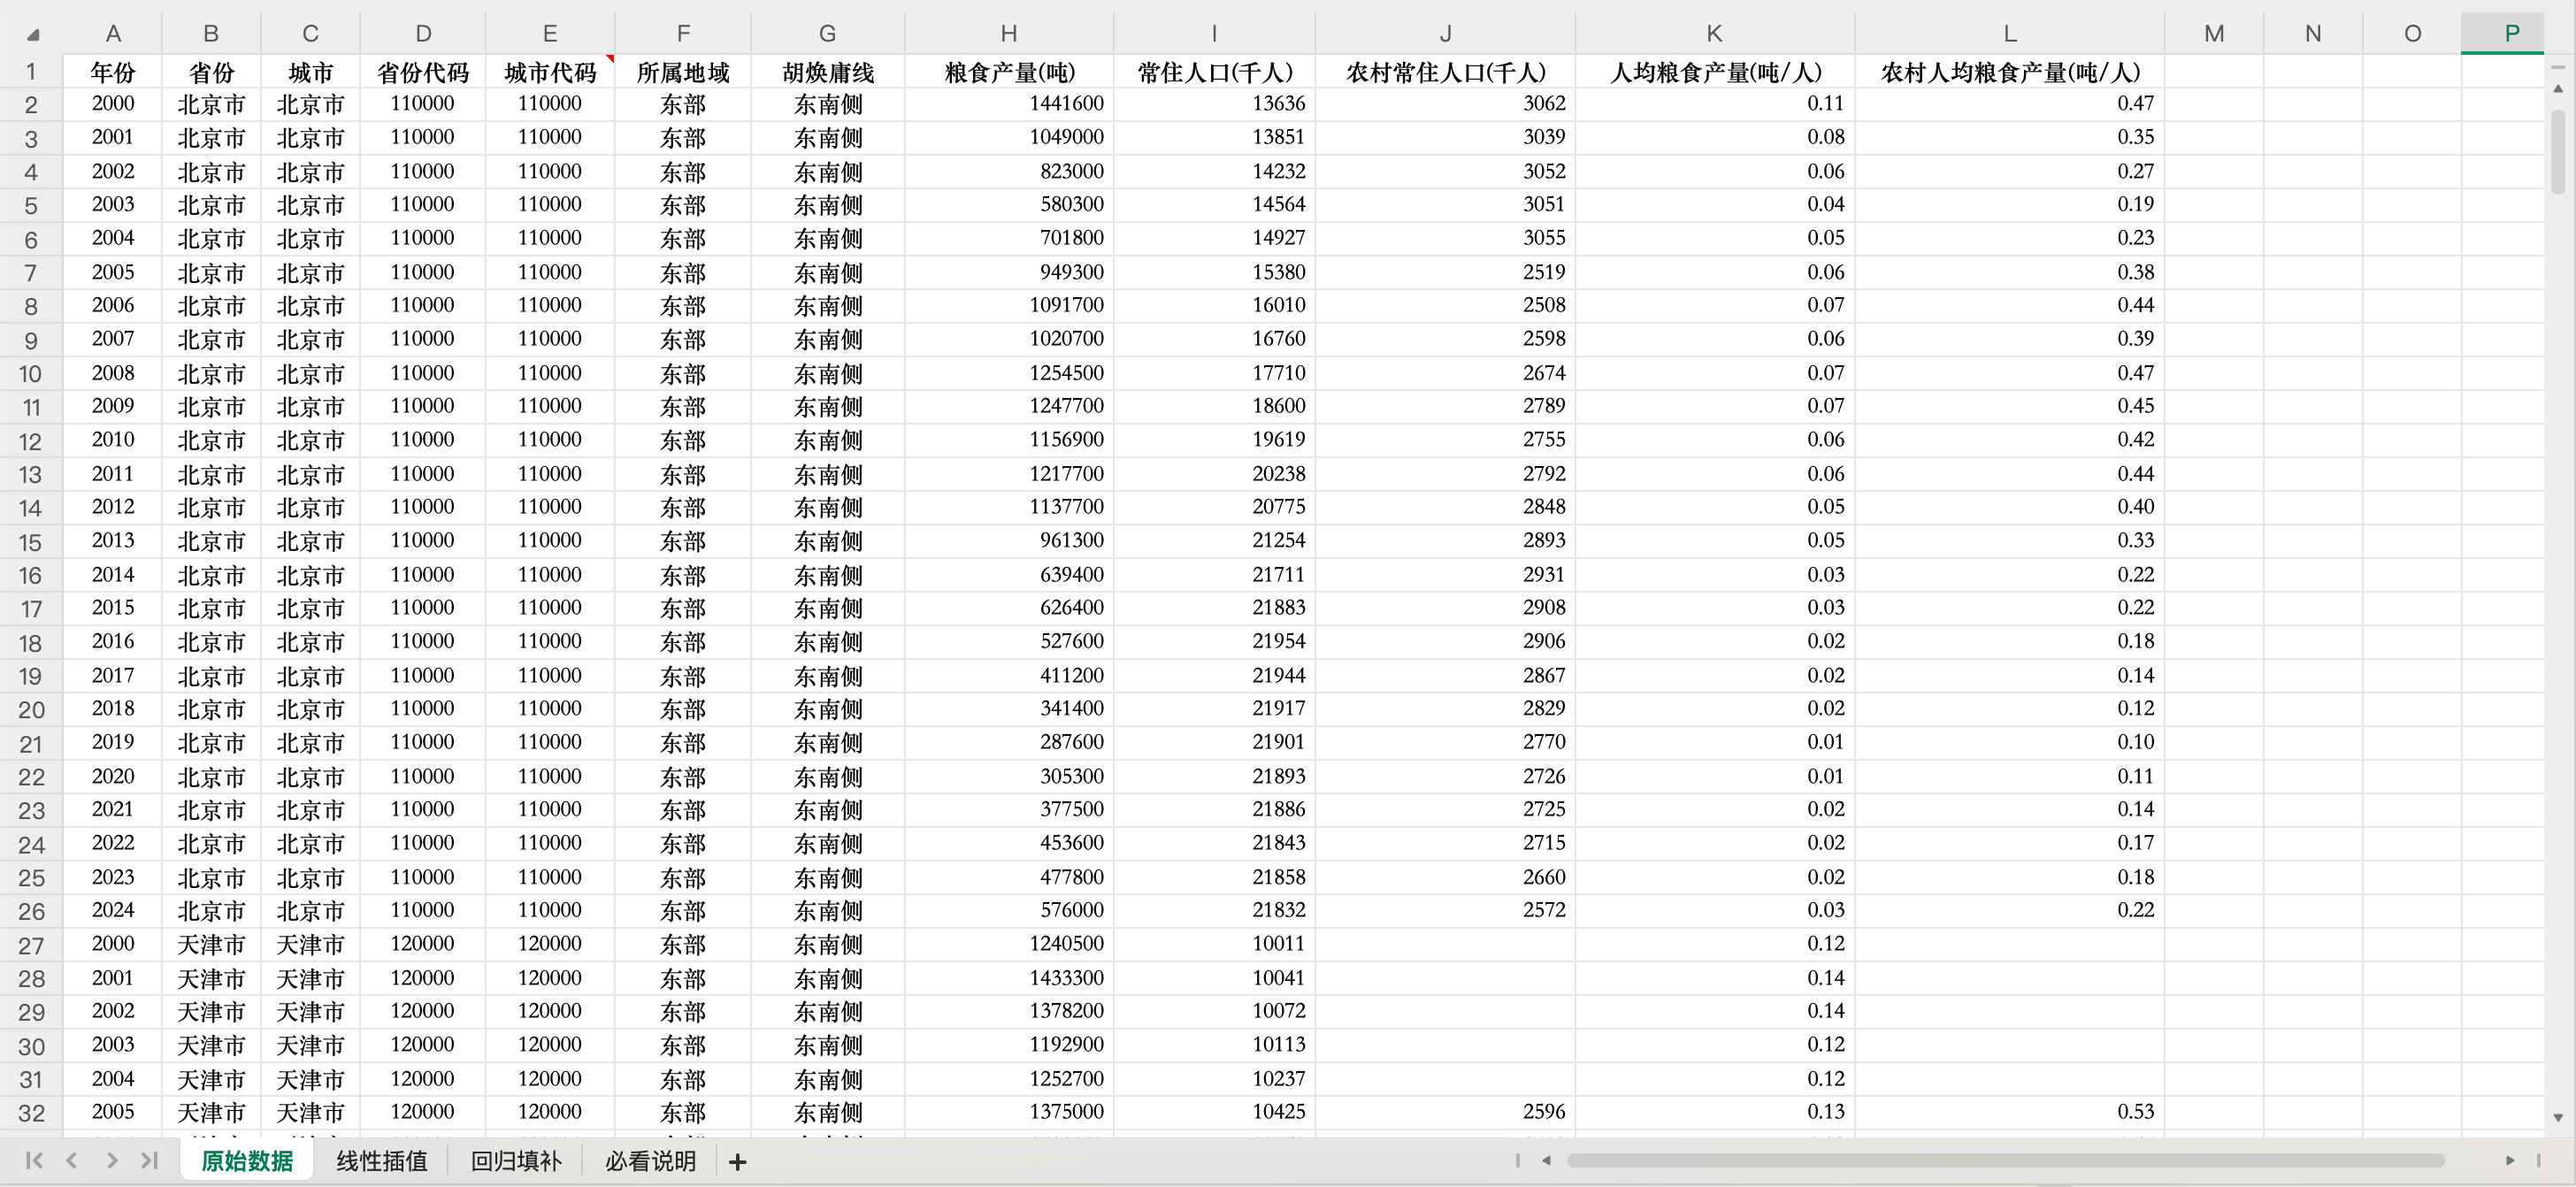Select column H header

click(x=1008, y=34)
